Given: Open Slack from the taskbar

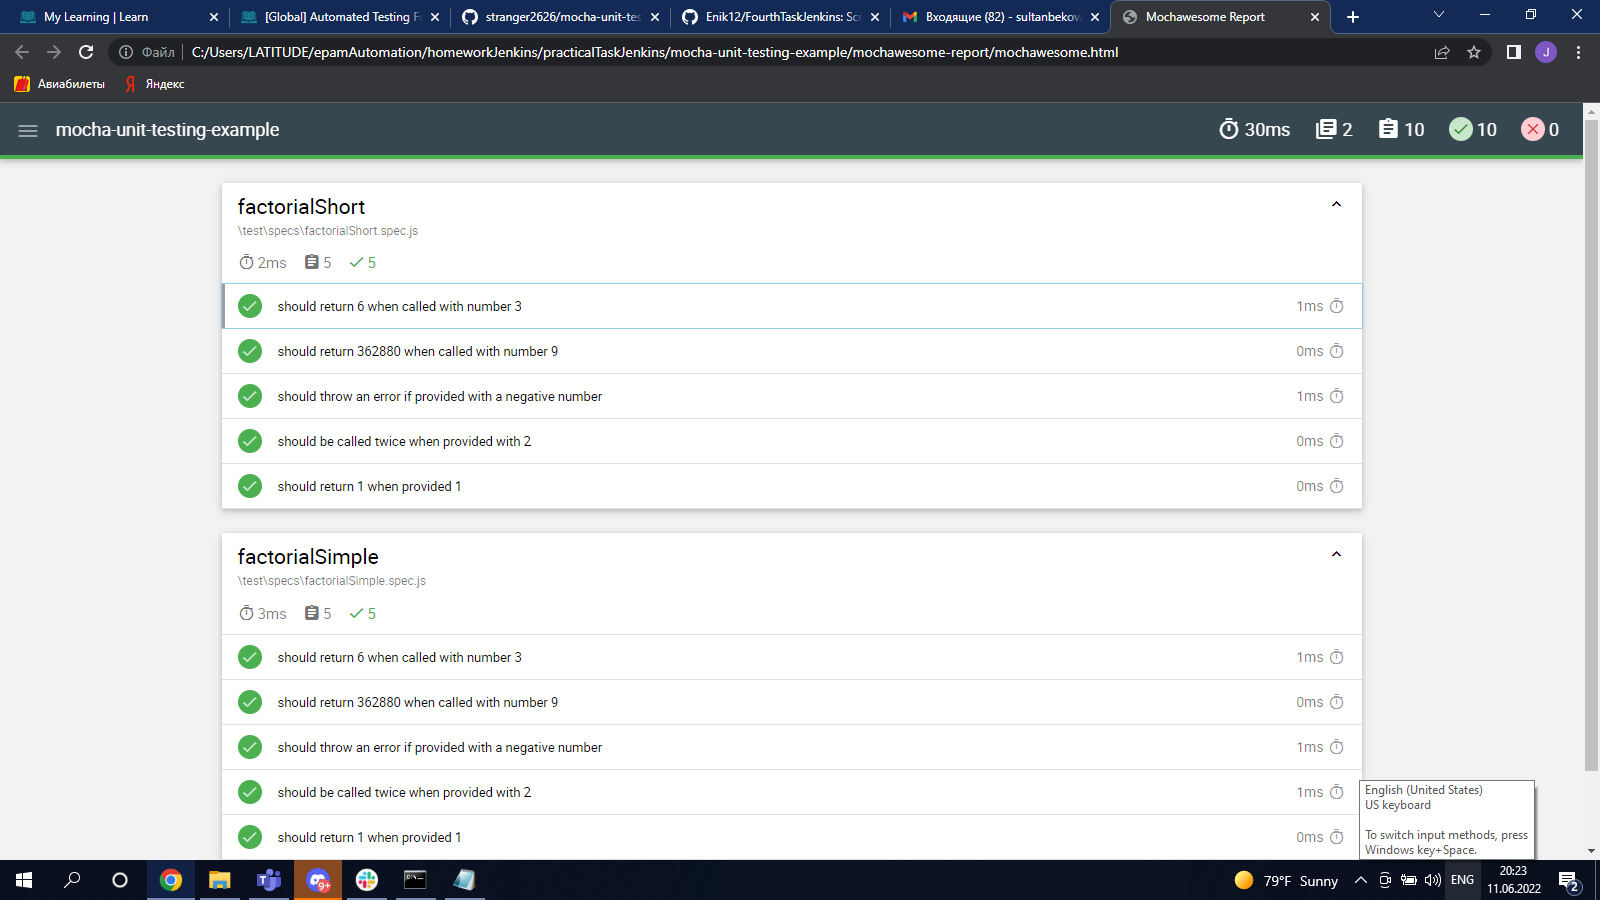Looking at the screenshot, I should (x=367, y=880).
